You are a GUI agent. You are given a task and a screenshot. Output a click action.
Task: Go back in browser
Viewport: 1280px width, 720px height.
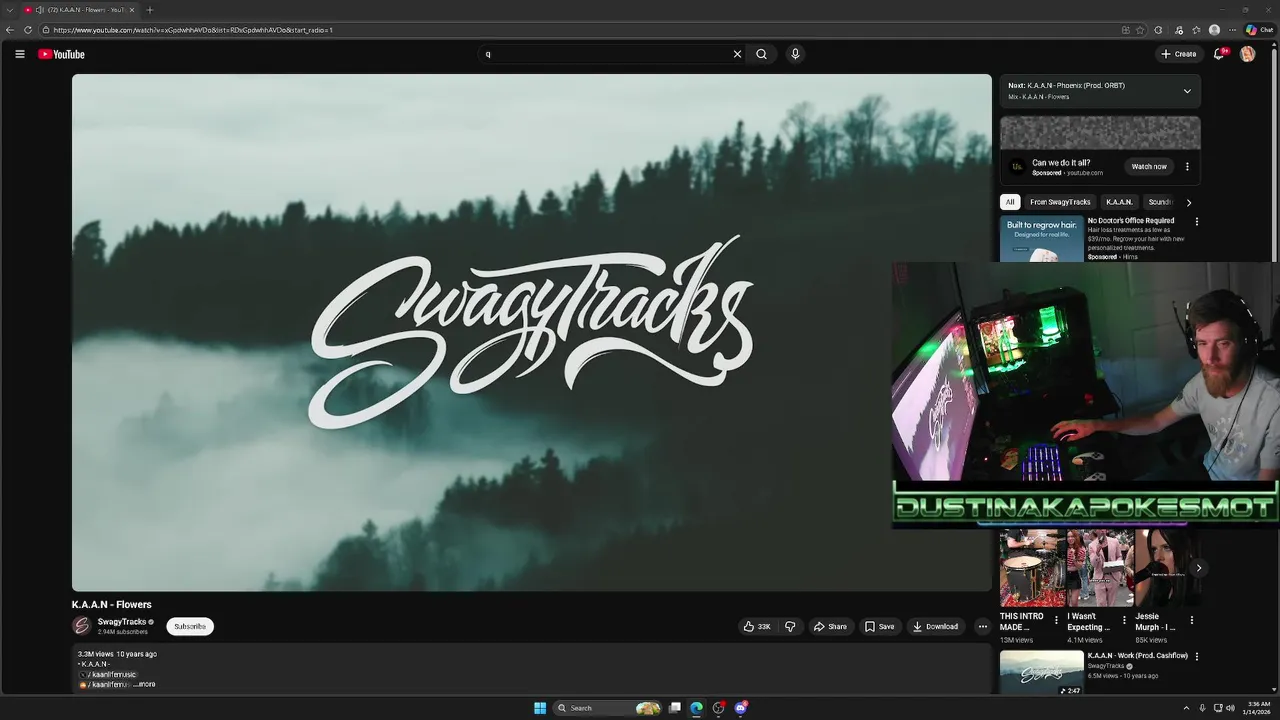click(11, 30)
